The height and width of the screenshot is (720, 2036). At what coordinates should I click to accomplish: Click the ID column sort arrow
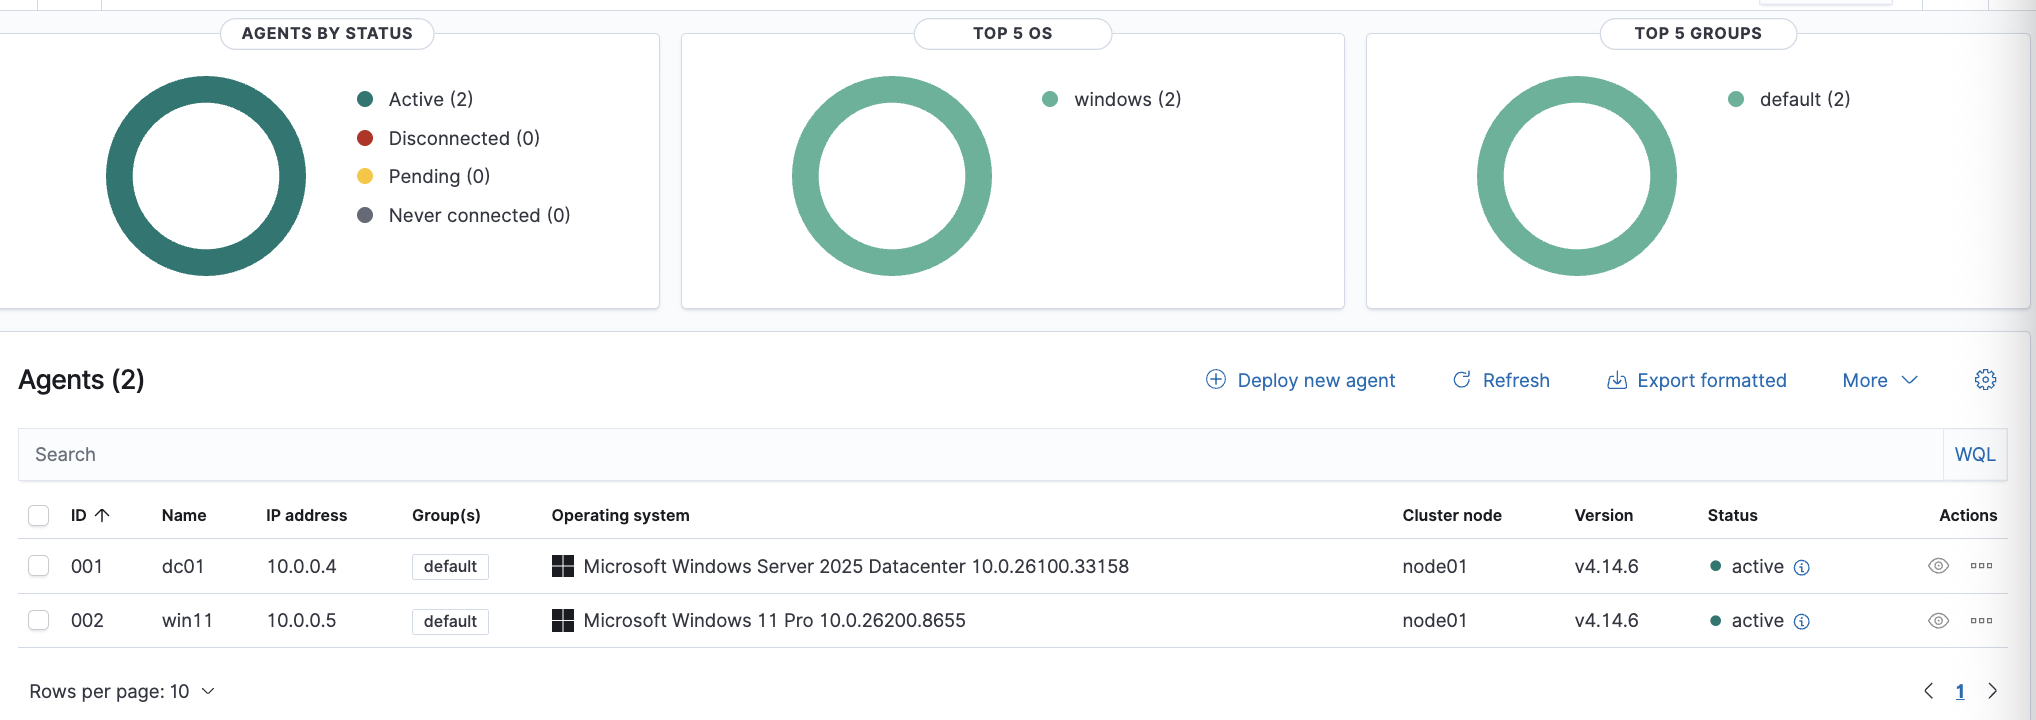point(102,515)
